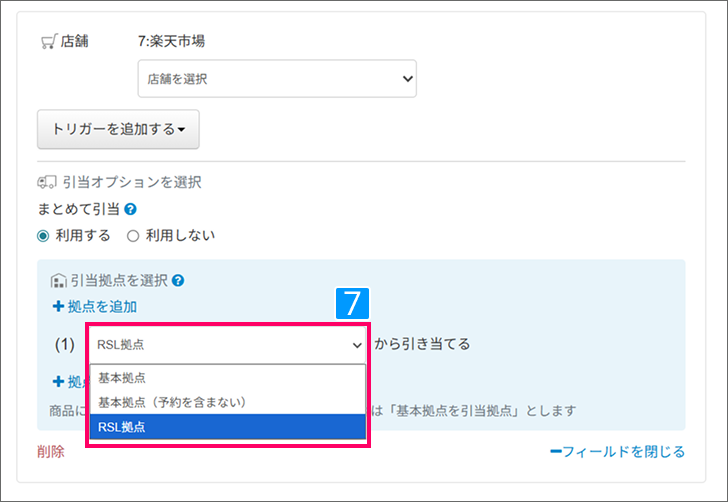Click the minus icon before フィールドを閉じる
728x502 pixels.
tap(555, 452)
